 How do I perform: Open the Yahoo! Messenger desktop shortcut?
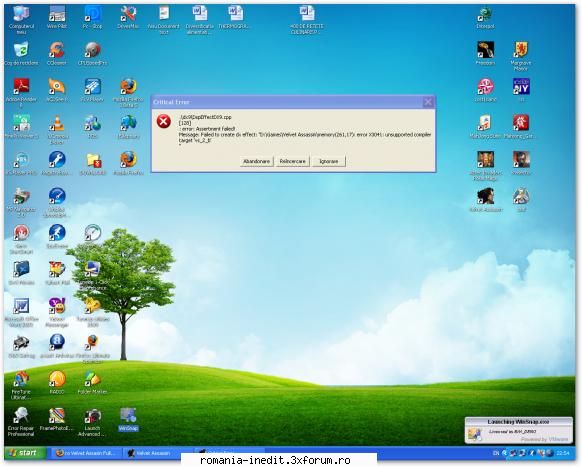pos(57,312)
